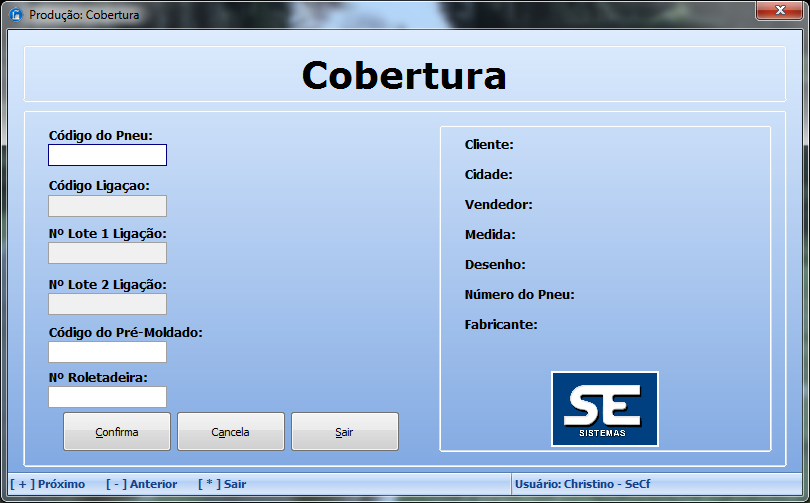Select the Número do Pneu label
The width and height of the screenshot is (810, 503).
[x=519, y=295]
